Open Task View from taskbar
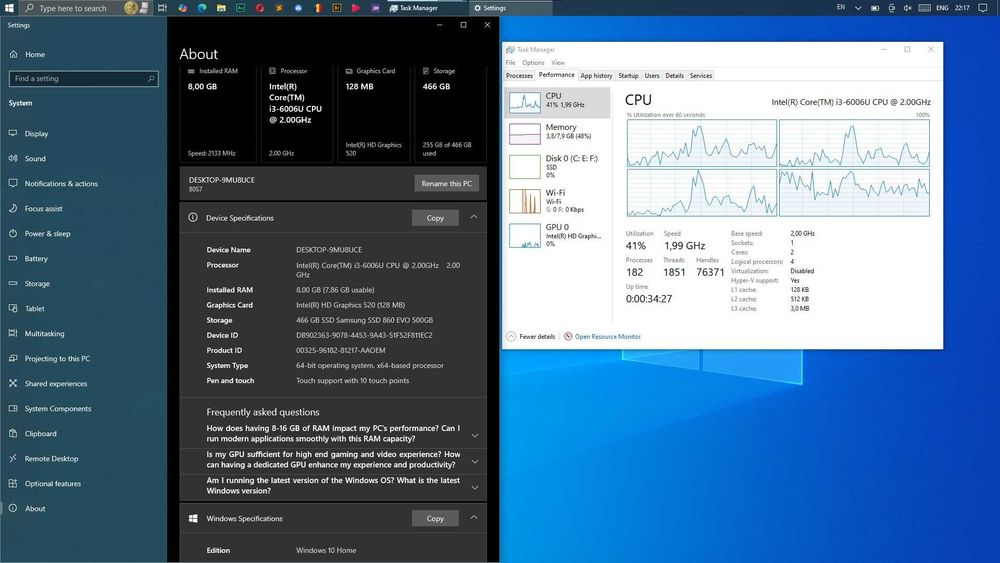 pyautogui.click(x=162, y=8)
